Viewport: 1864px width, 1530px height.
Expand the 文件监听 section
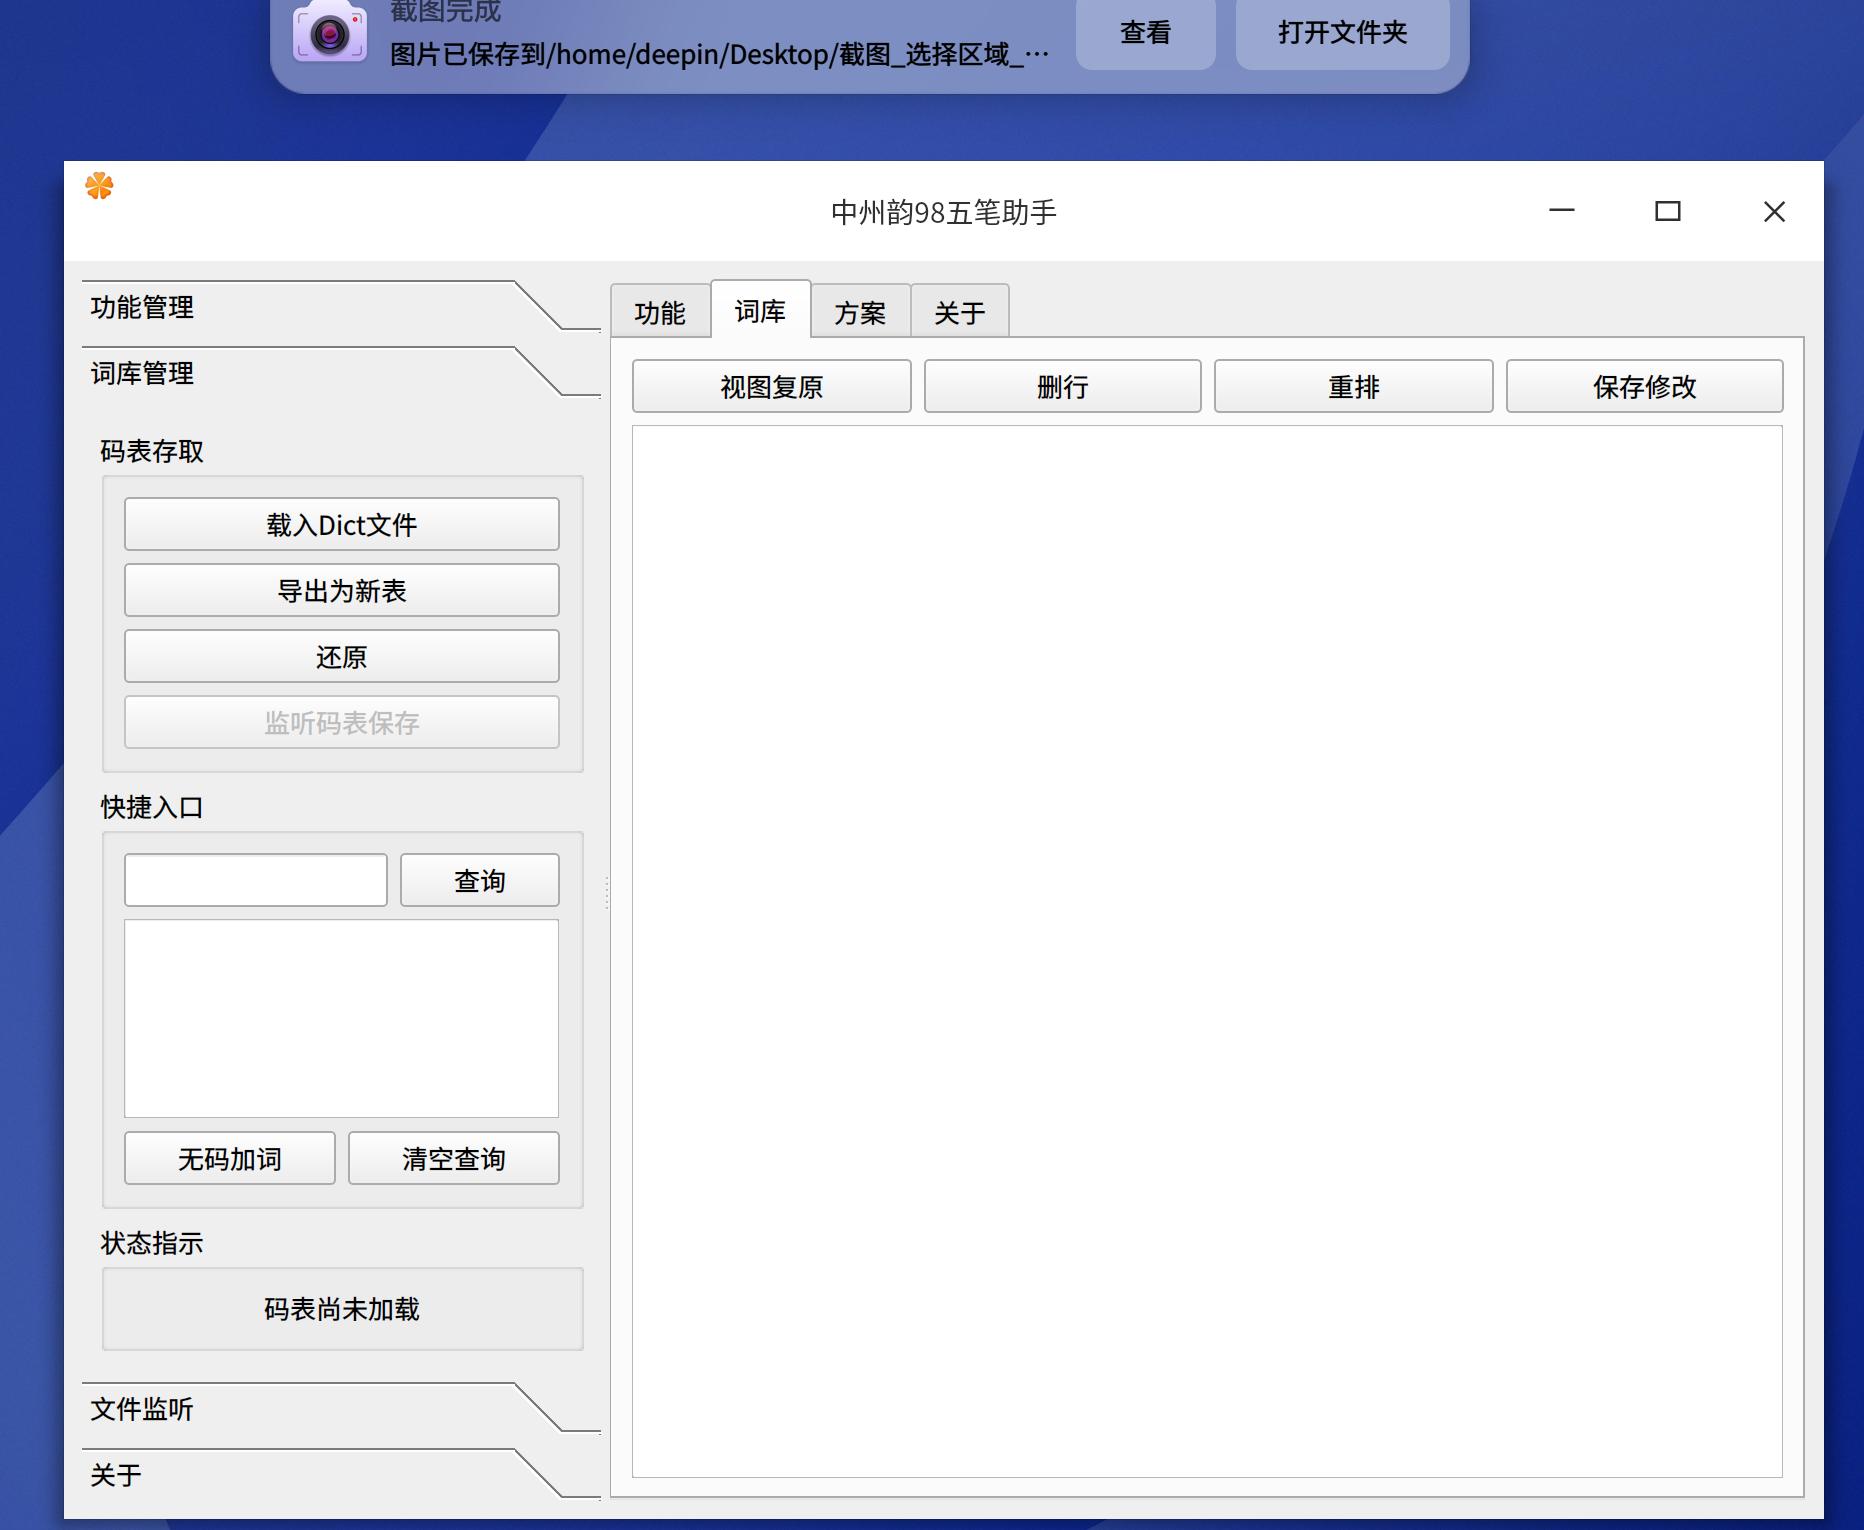[141, 1410]
